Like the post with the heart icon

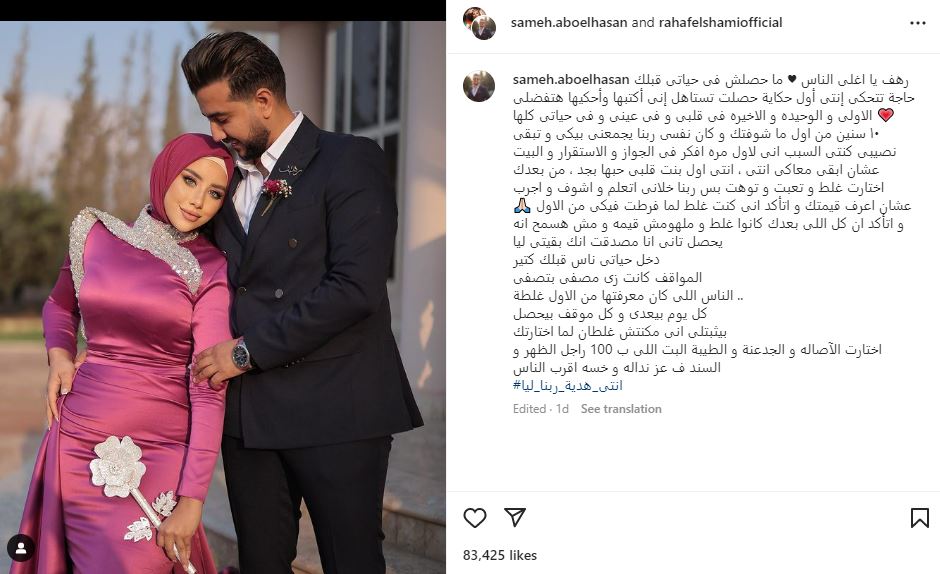(474, 518)
